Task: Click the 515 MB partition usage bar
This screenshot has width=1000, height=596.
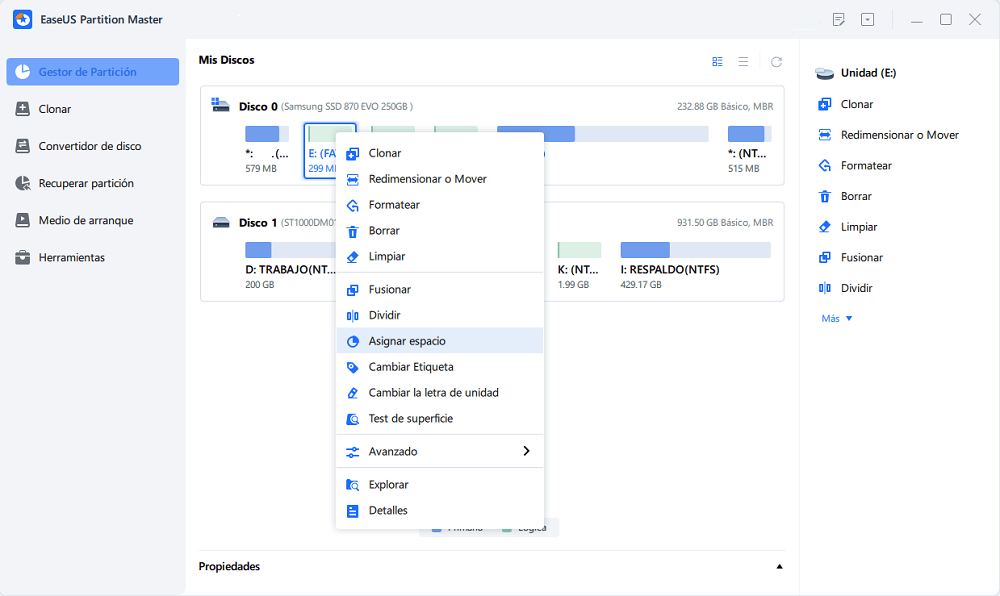Action: point(749,134)
